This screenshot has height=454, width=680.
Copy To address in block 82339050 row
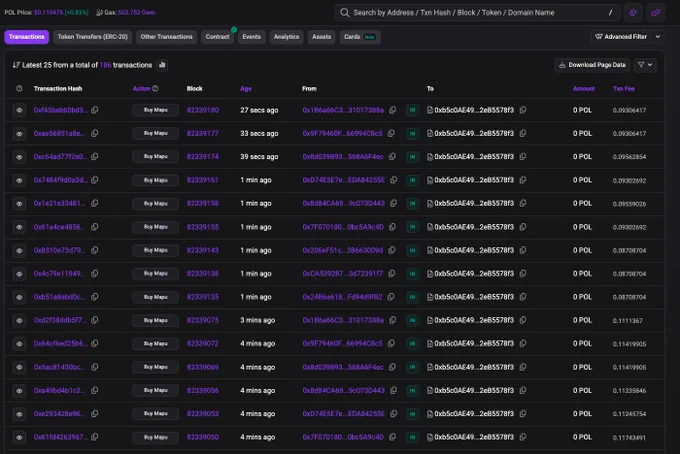pos(523,437)
